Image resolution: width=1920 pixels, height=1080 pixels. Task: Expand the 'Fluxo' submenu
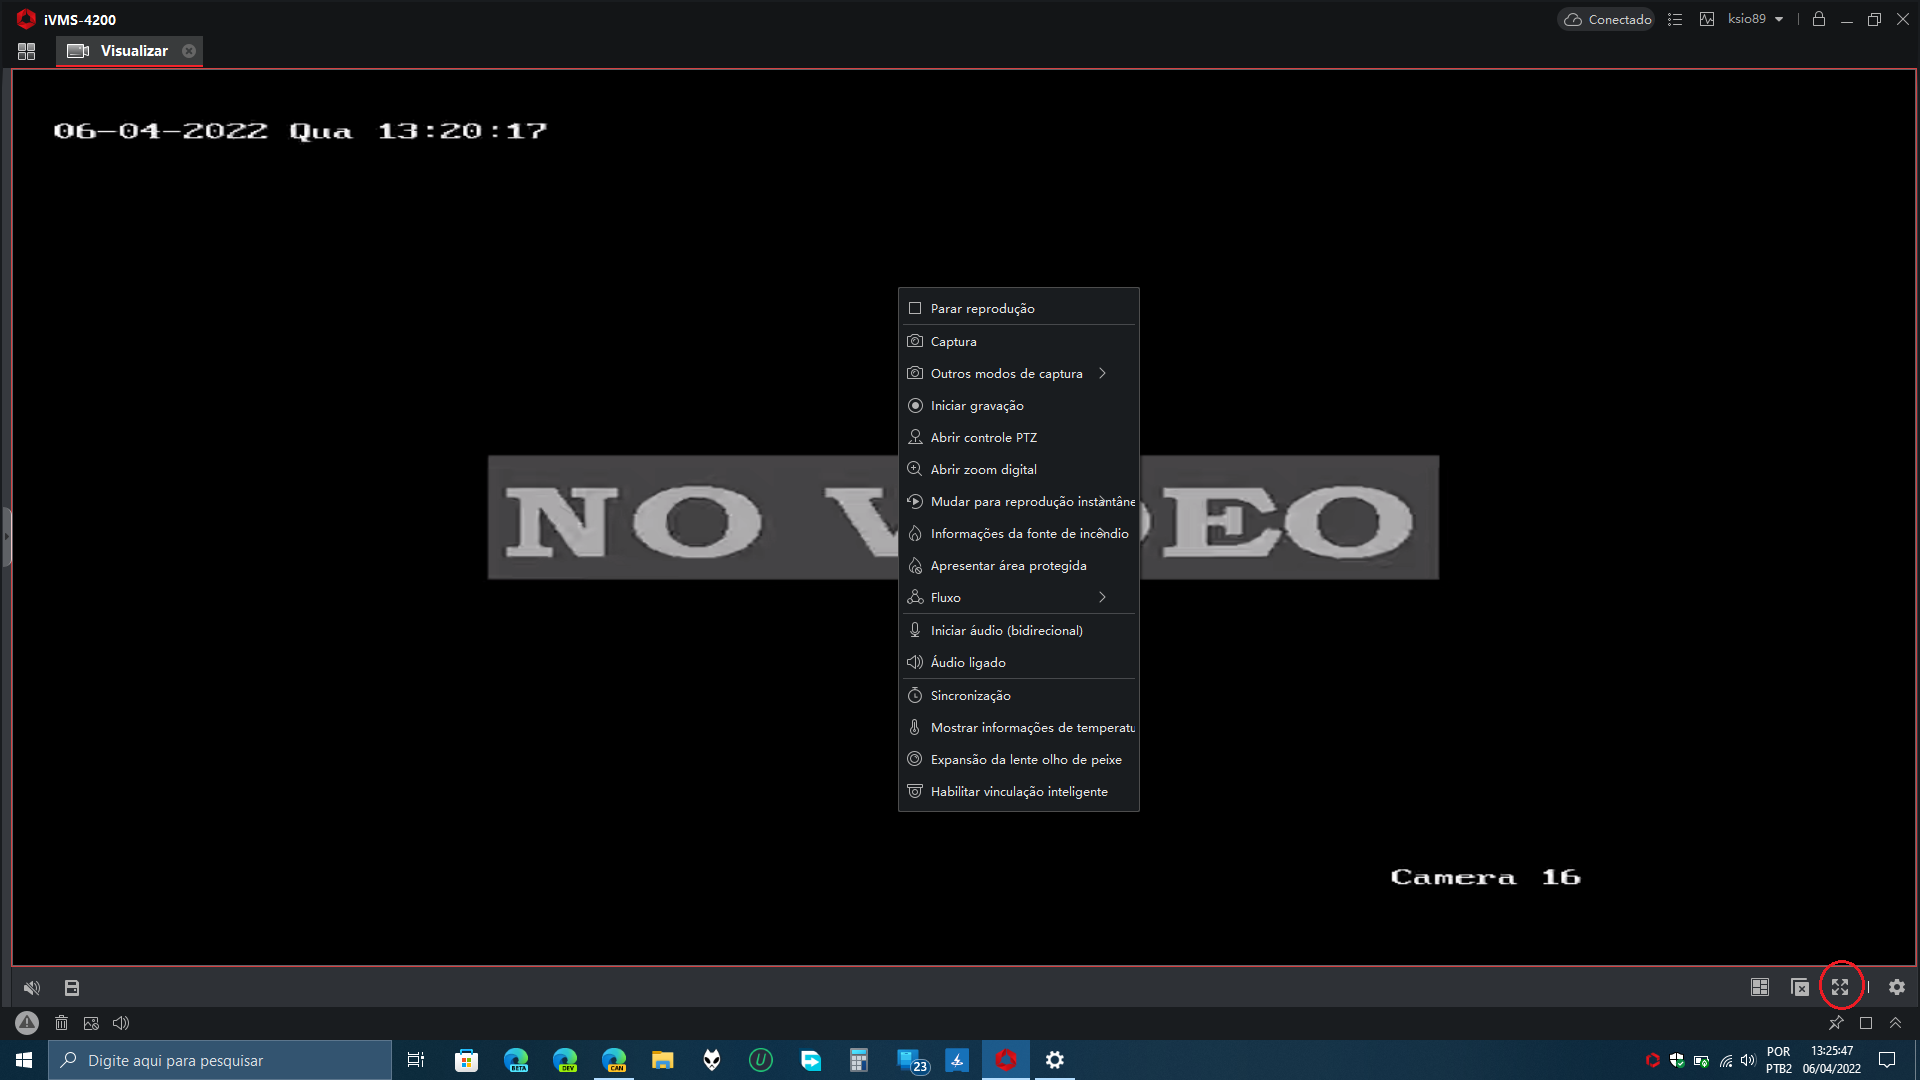(944, 597)
